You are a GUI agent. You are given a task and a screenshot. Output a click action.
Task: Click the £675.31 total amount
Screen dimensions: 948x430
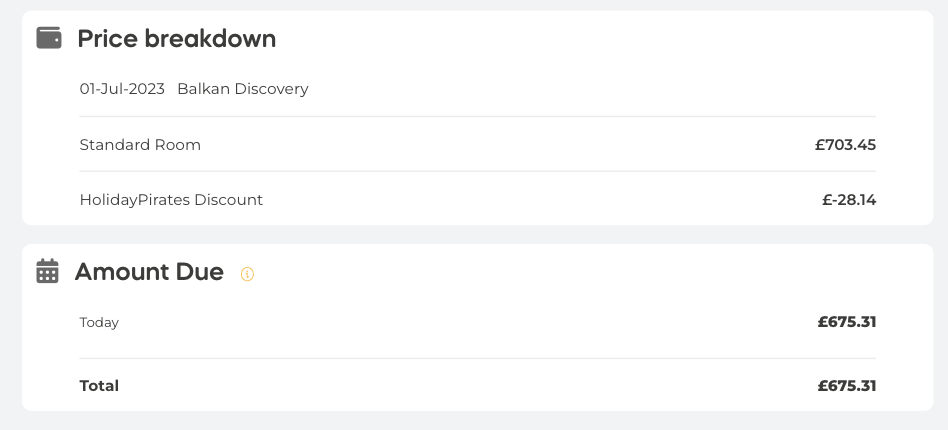coord(846,386)
